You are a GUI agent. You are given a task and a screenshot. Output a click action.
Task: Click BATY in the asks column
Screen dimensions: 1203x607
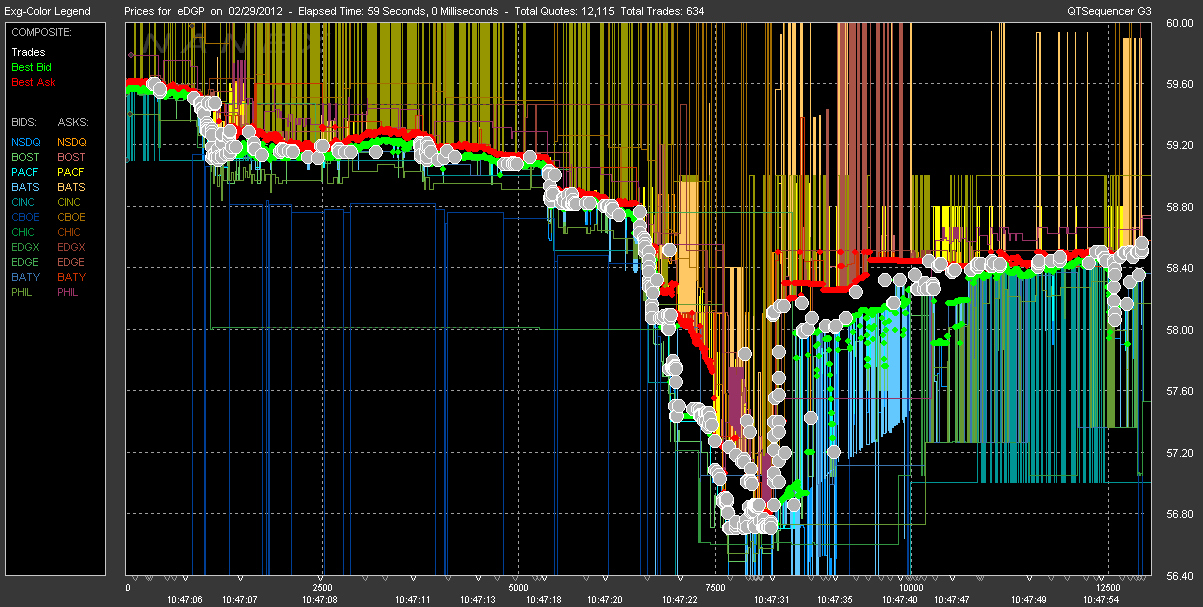(72, 277)
